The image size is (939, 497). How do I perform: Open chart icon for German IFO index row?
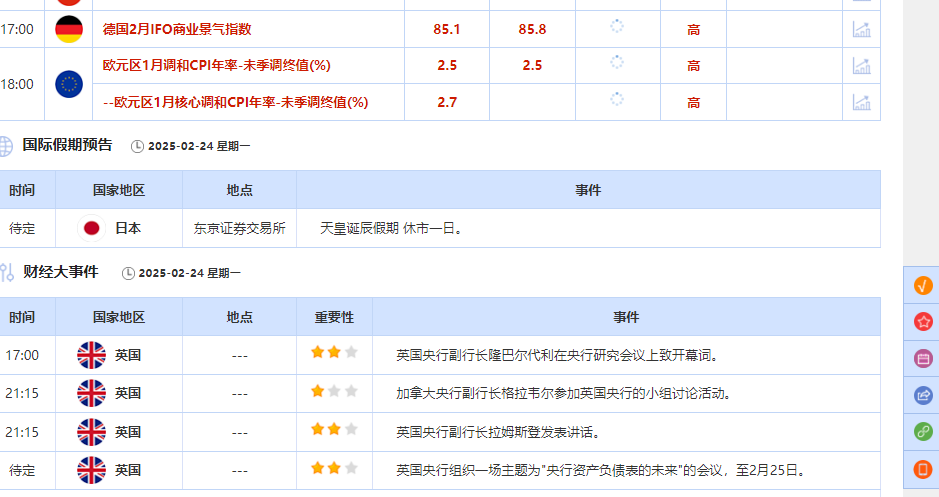pos(860,29)
